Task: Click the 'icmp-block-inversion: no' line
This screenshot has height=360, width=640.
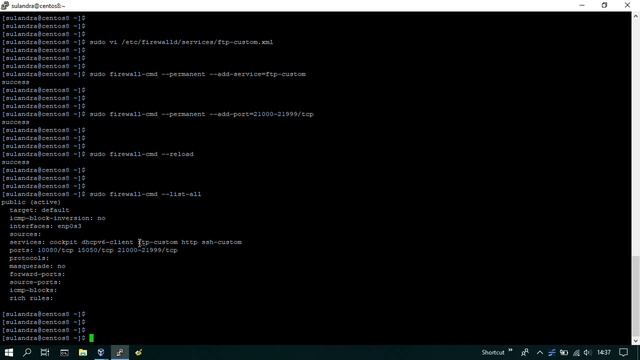Action: click(58, 218)
